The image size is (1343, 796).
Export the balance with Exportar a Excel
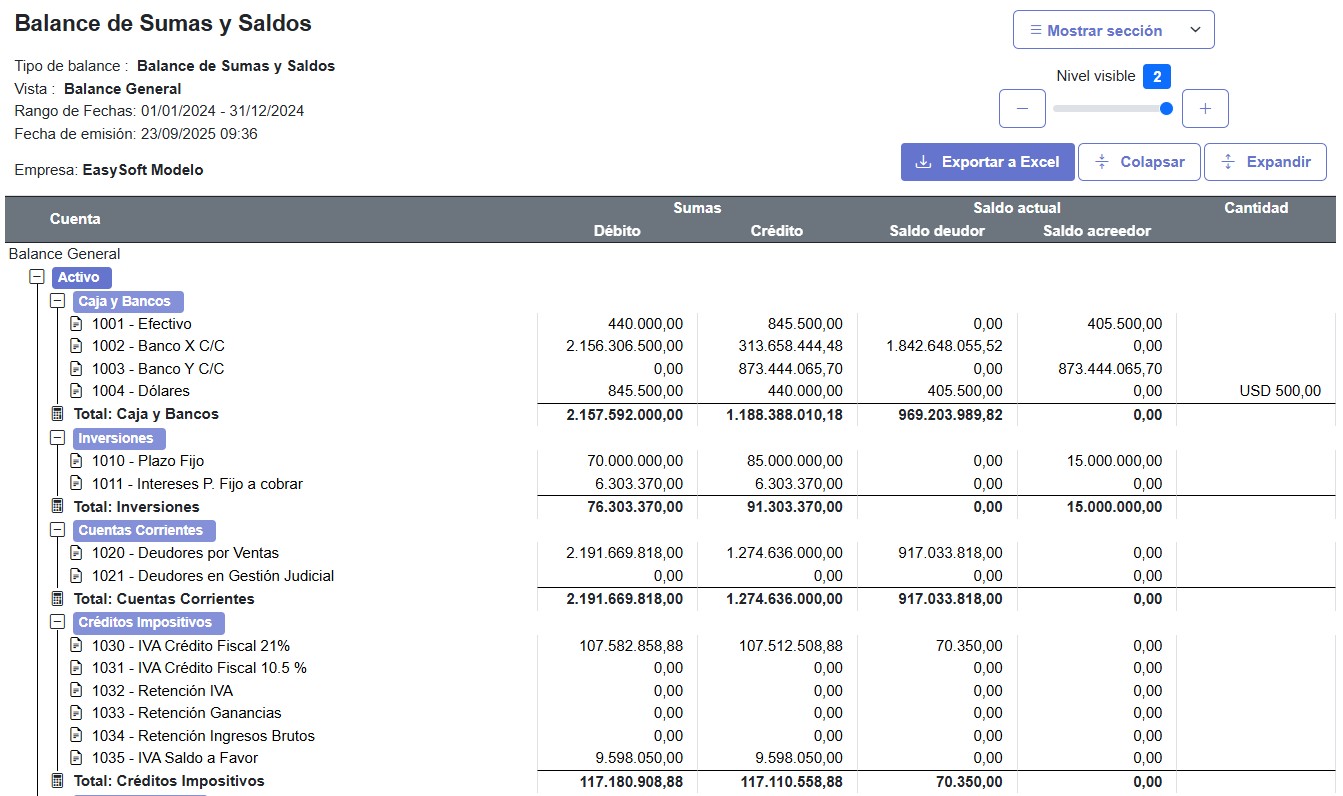click(987, 162)
